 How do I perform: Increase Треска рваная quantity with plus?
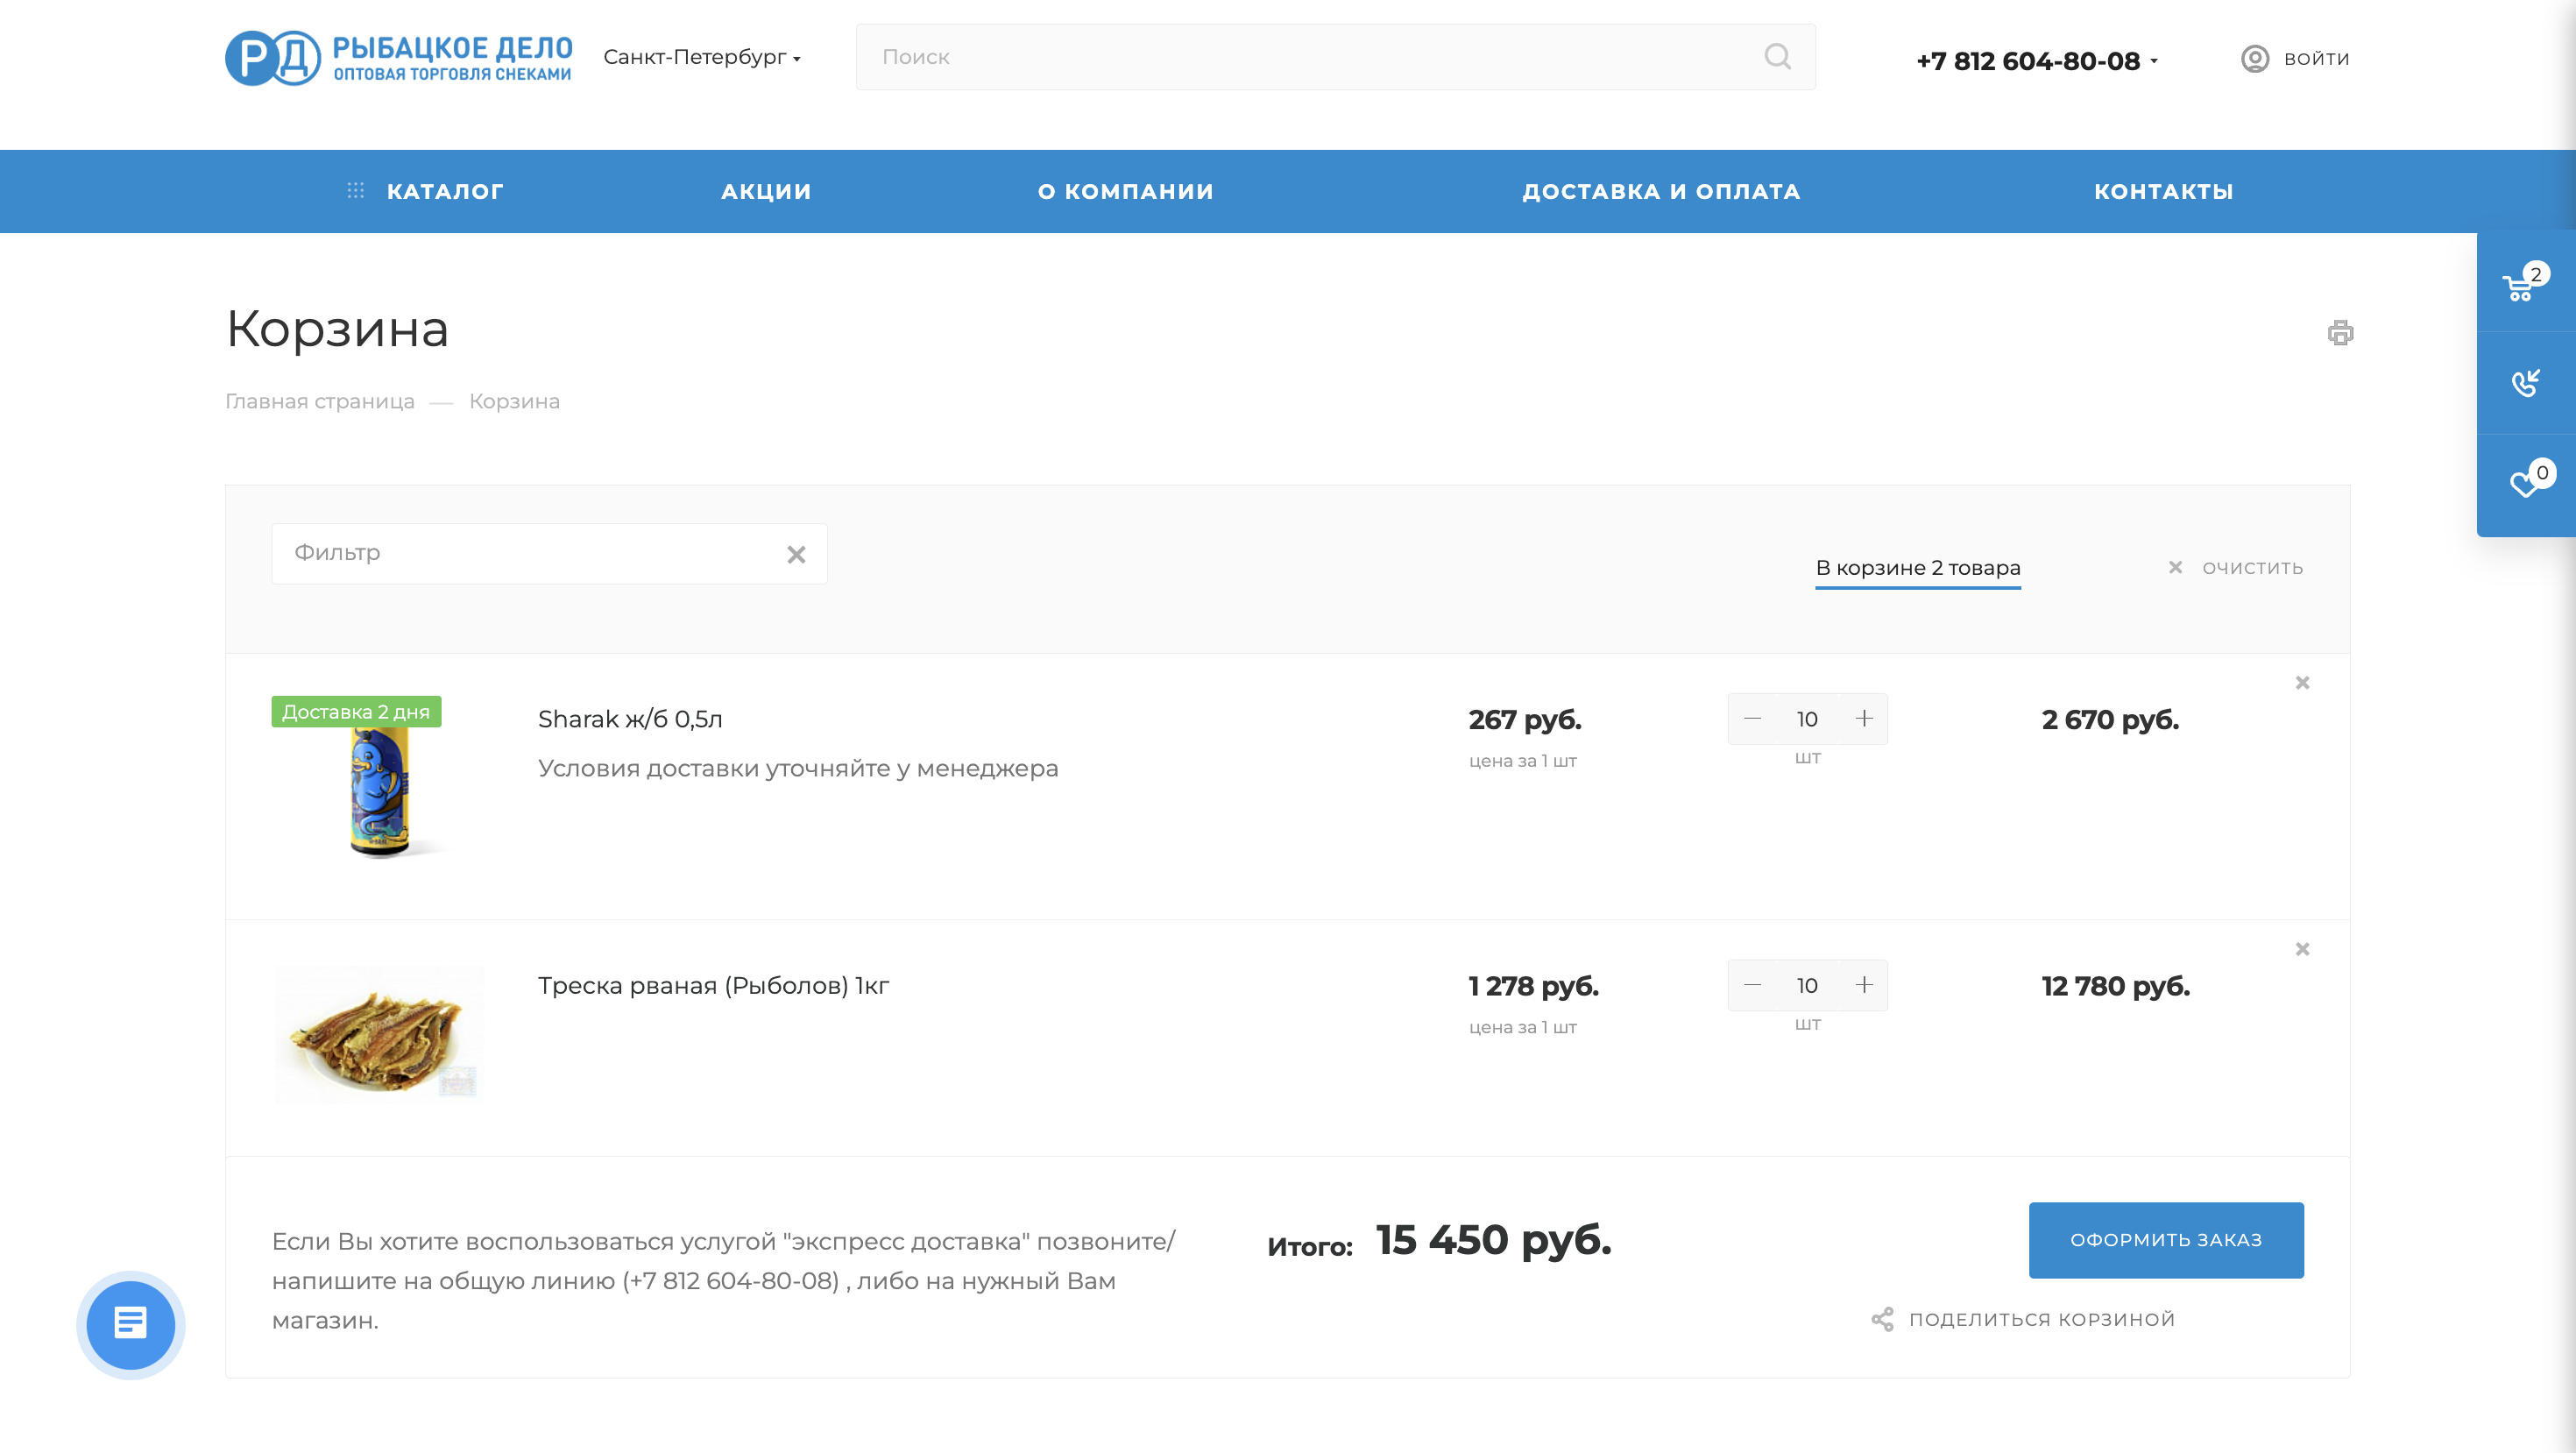pos(1864,985)
